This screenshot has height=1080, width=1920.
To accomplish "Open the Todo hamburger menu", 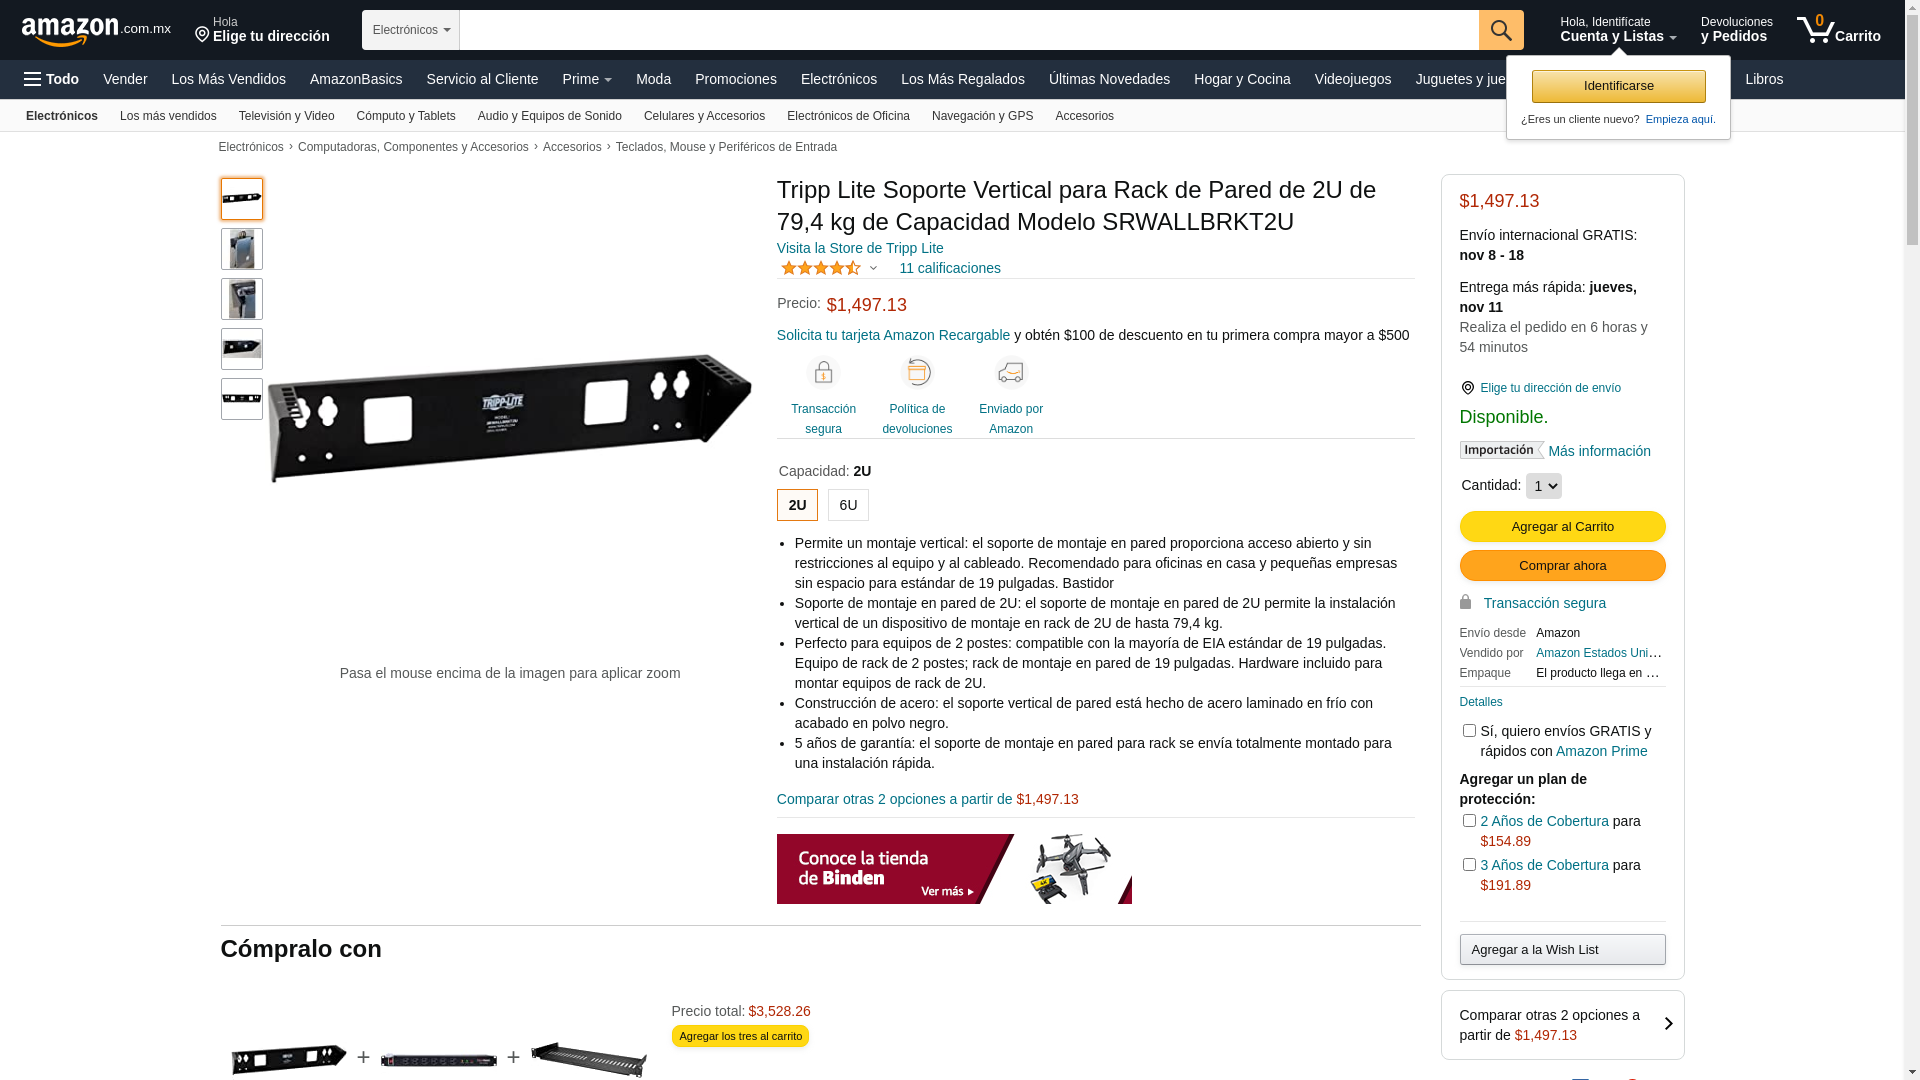I will (51, 79).
